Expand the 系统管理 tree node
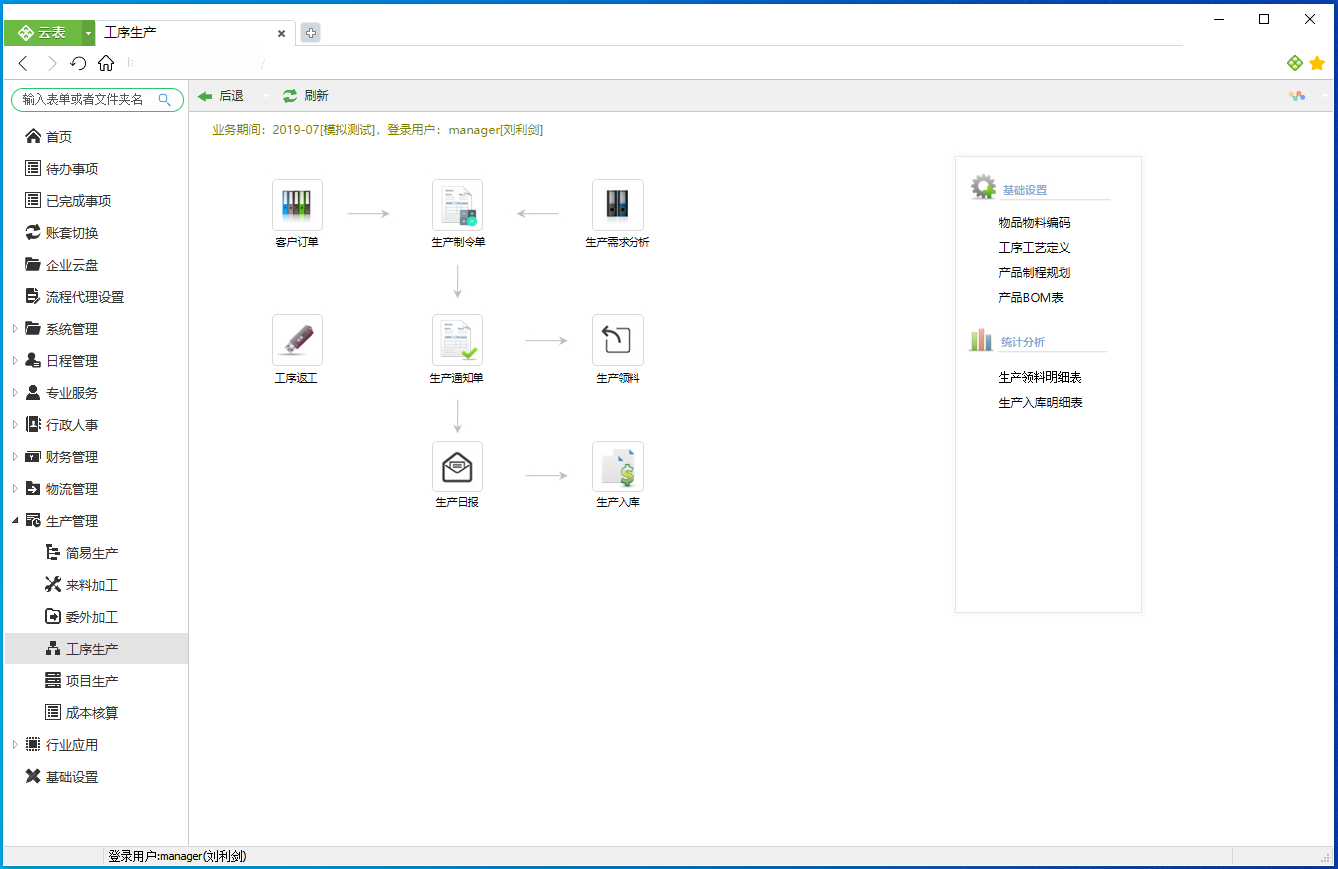The height and width of the screenshot is (869, 1338). (15, 329)
